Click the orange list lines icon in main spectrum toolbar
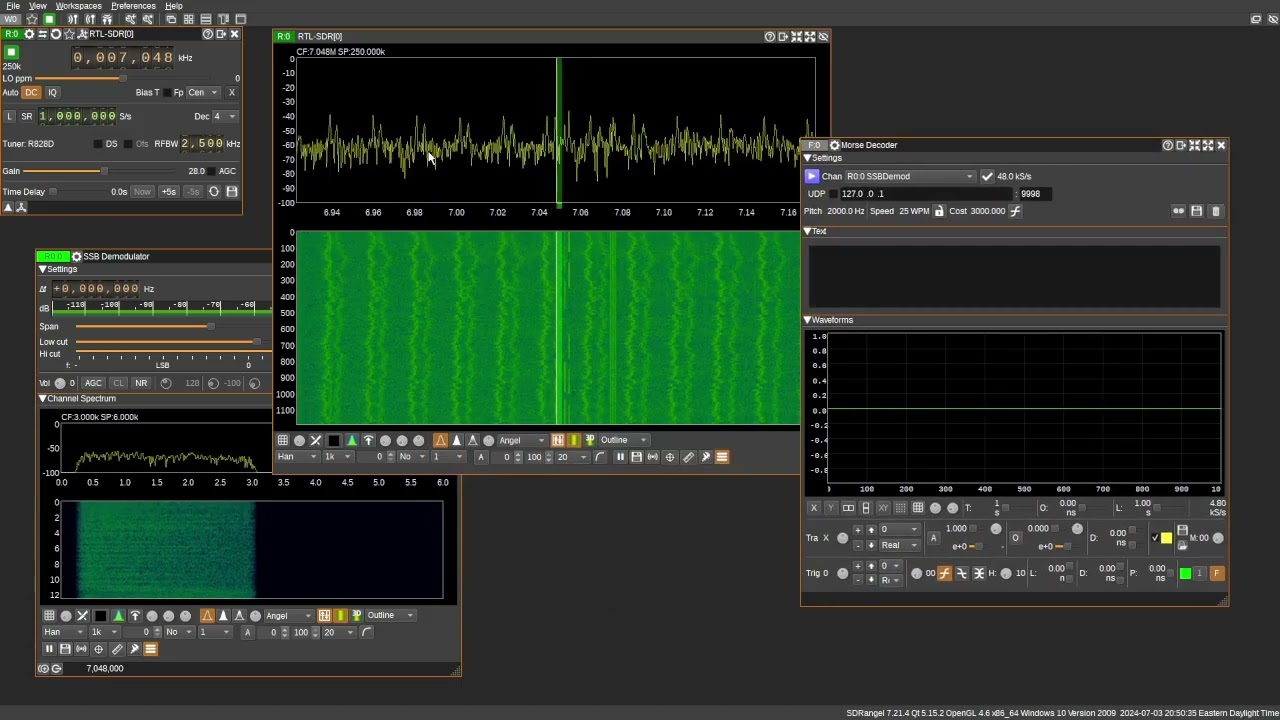Screen dimensions: 1280x720 pyautogui.click(x=722, y=457)
